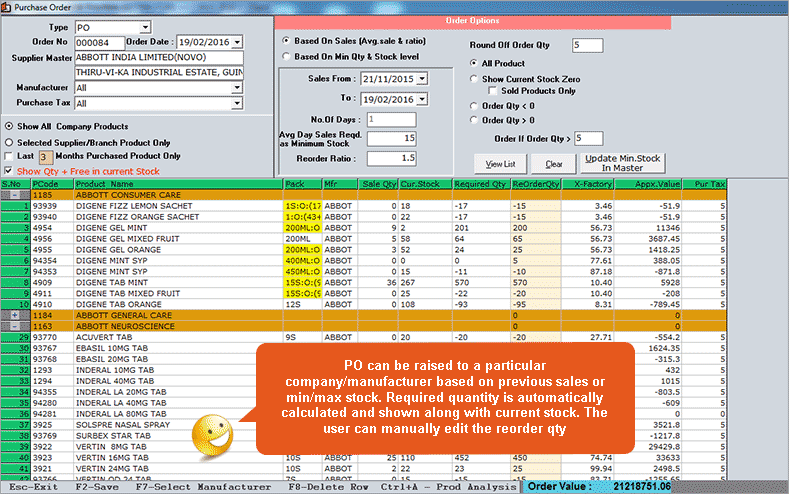The image size is (789, 494).
Task: Click the months count field showing 3
Action: (x=46, y=157)
